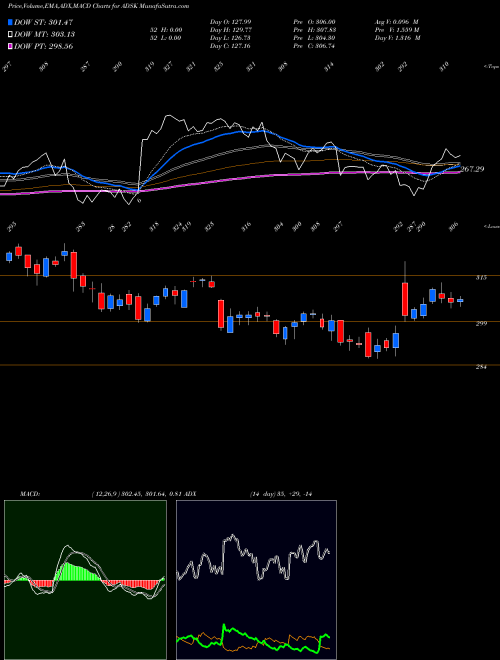Viewport: 500px width, 660px height.
Task: Click the tall red candle near the 315 line on the right
Action: point(405,299)
